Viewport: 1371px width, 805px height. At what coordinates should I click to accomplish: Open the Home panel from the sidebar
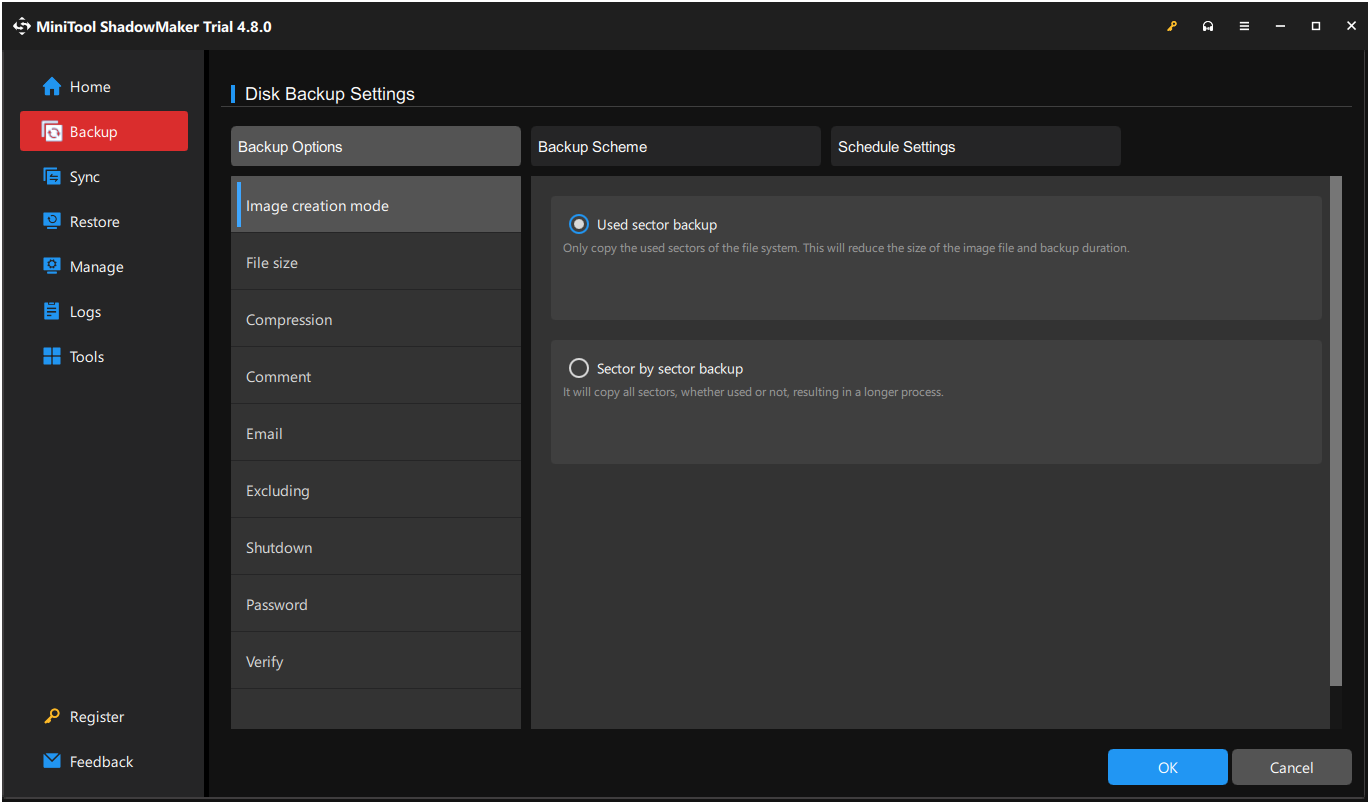[x=86, y=86]
